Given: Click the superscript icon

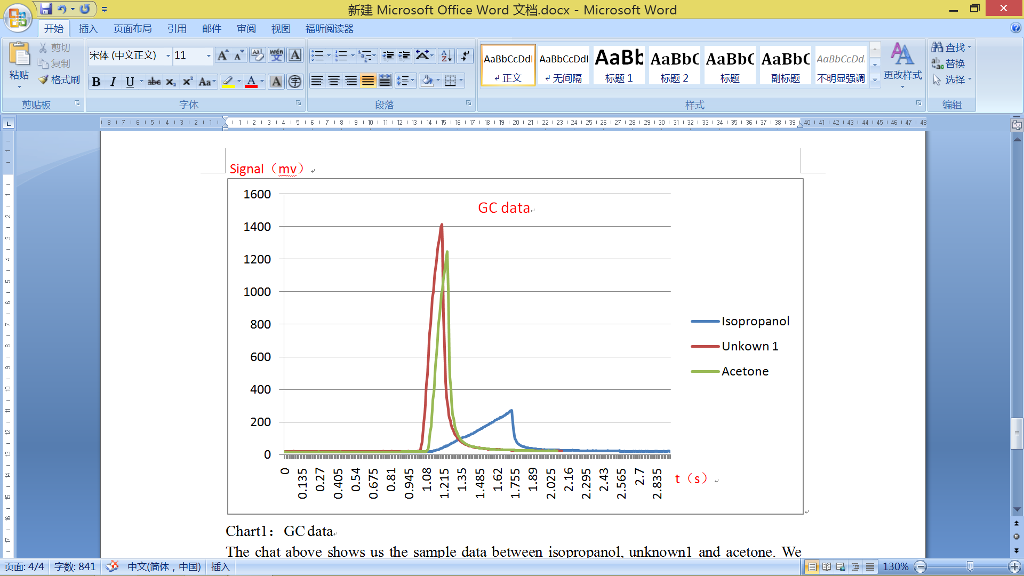Looking at the screenshot, I should pos(187,81).
